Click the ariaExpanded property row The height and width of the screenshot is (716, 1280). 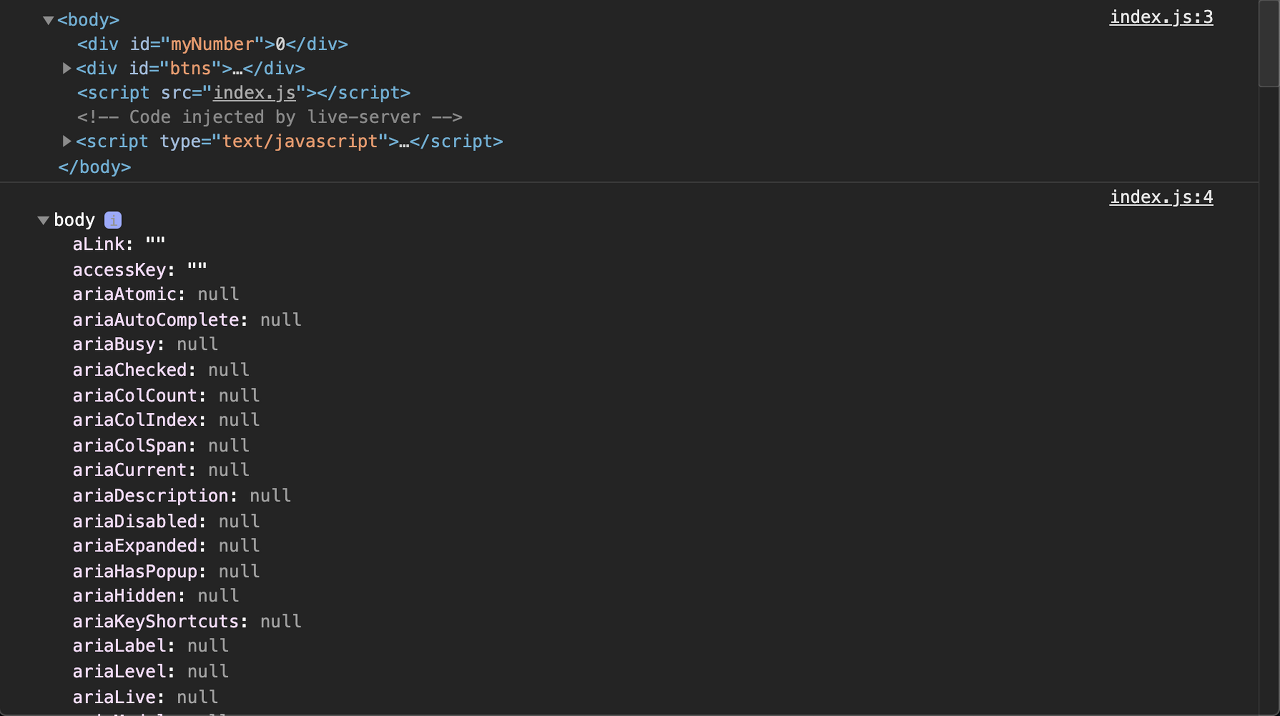pyautogui.click(x=166, y=546)
